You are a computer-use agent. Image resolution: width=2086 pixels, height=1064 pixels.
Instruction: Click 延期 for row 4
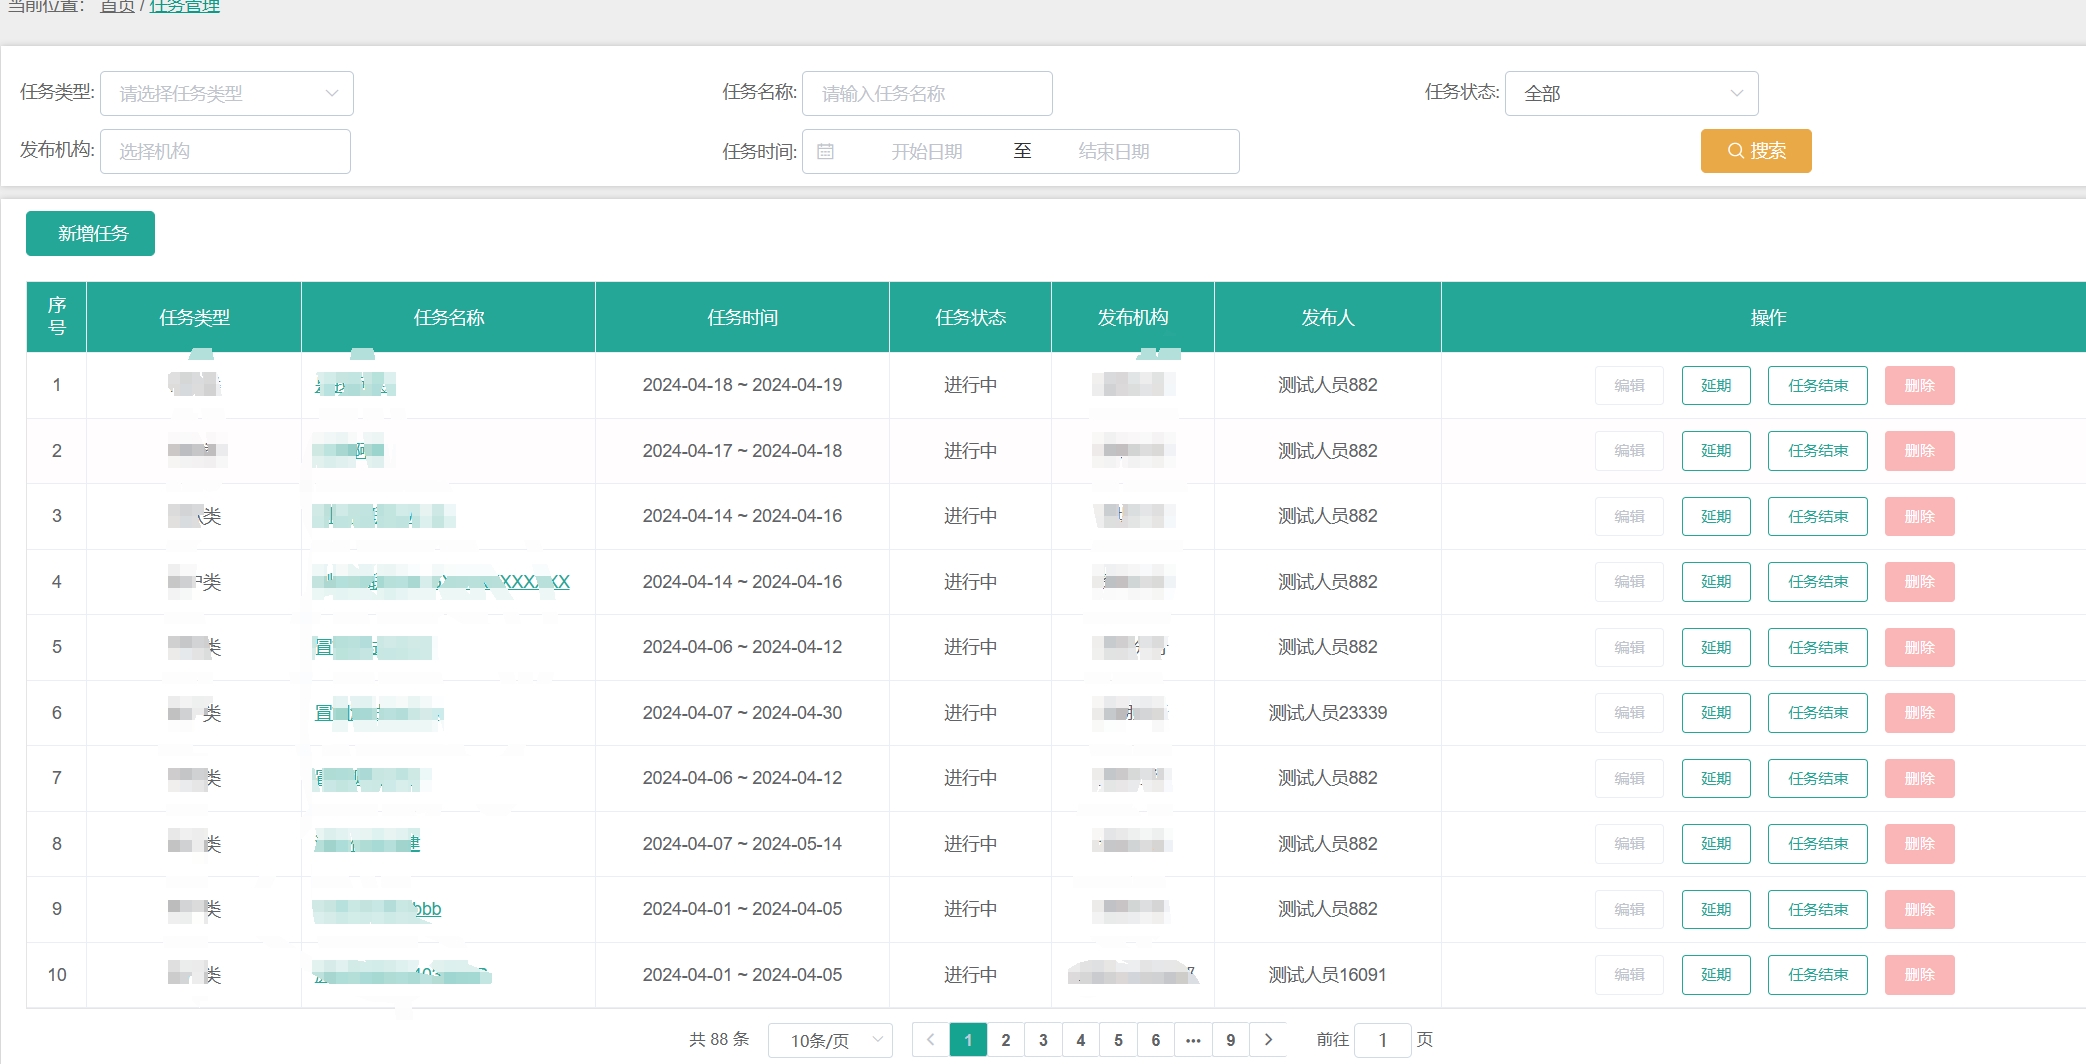click(x=1716, y=582)
